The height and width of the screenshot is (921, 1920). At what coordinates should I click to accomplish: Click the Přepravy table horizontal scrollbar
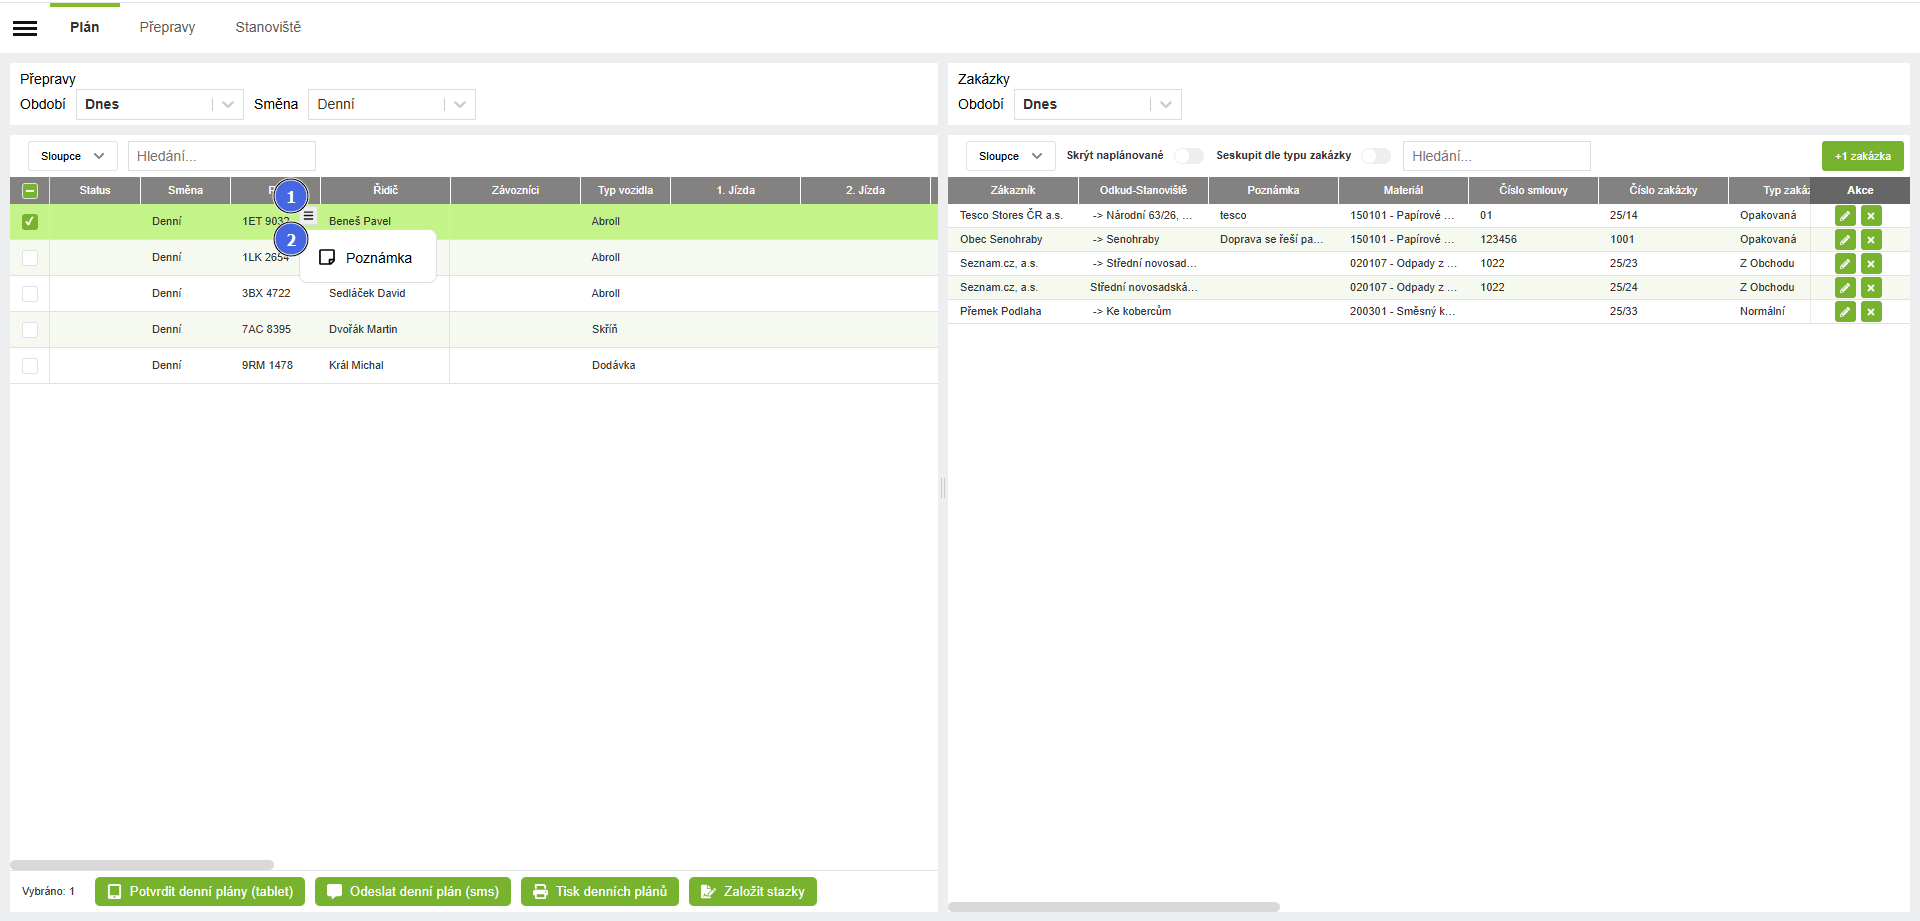pos(142,865)
